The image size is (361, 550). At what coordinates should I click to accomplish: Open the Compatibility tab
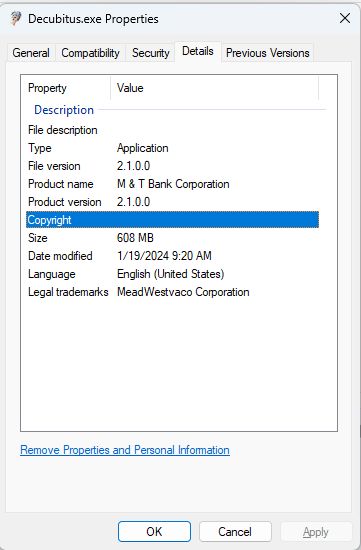tap(91, 53)
